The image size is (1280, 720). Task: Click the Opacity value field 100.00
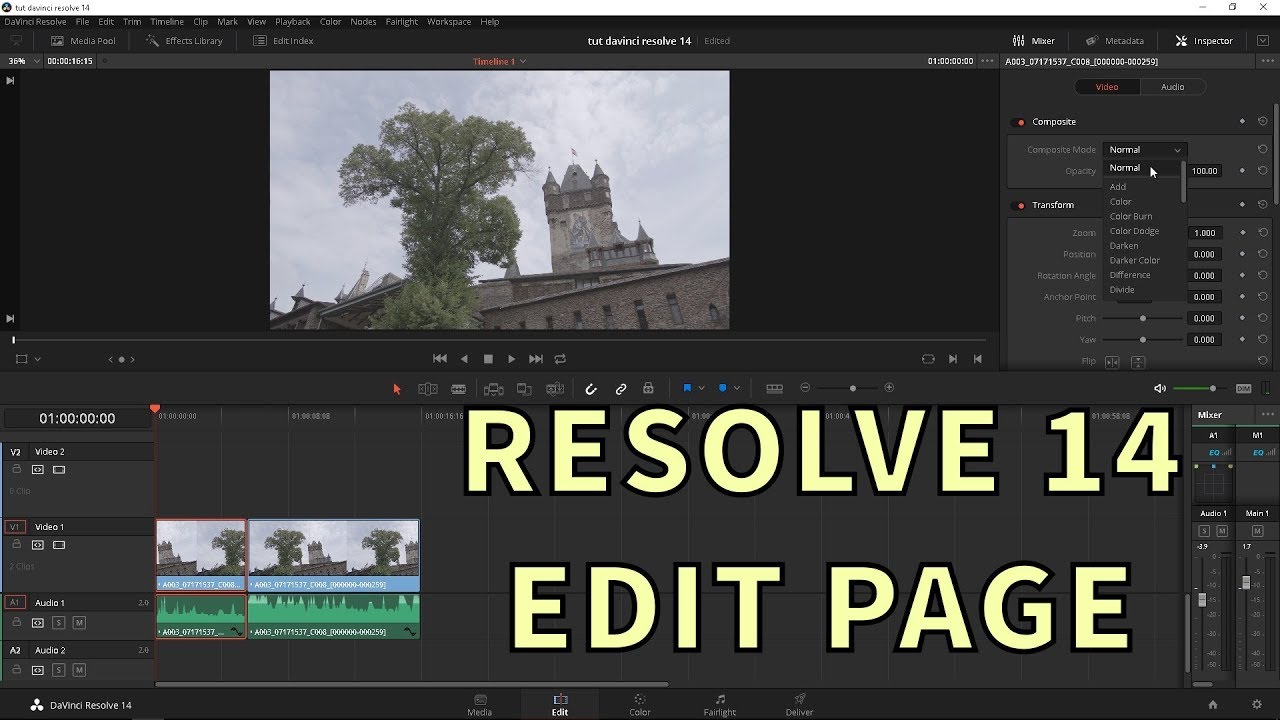[1205, 171]
